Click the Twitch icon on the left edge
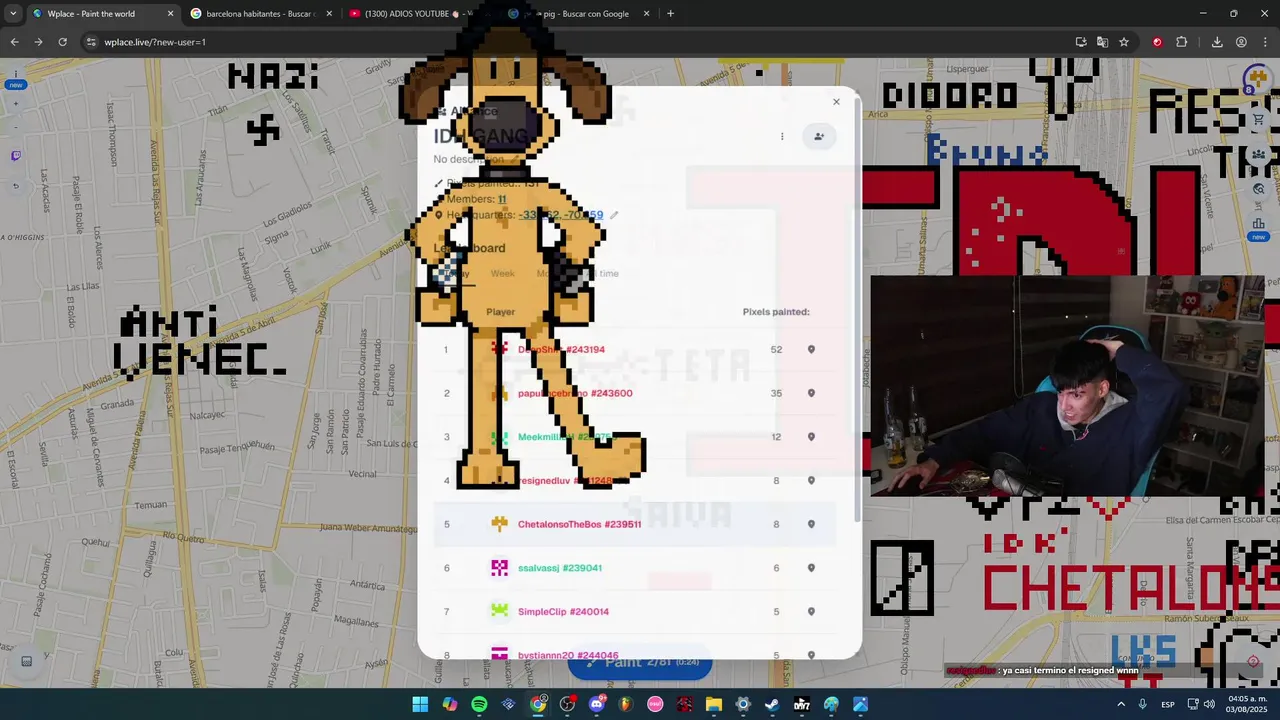Image resolution: width=1280 pixels, height=720 pixels. [15, 156]
